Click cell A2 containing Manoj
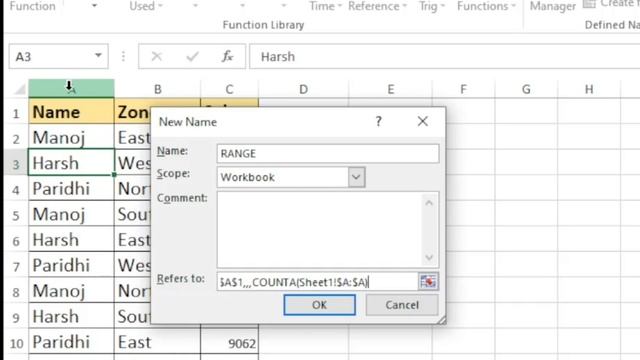 pyautogui.click(x=71, y=138)
